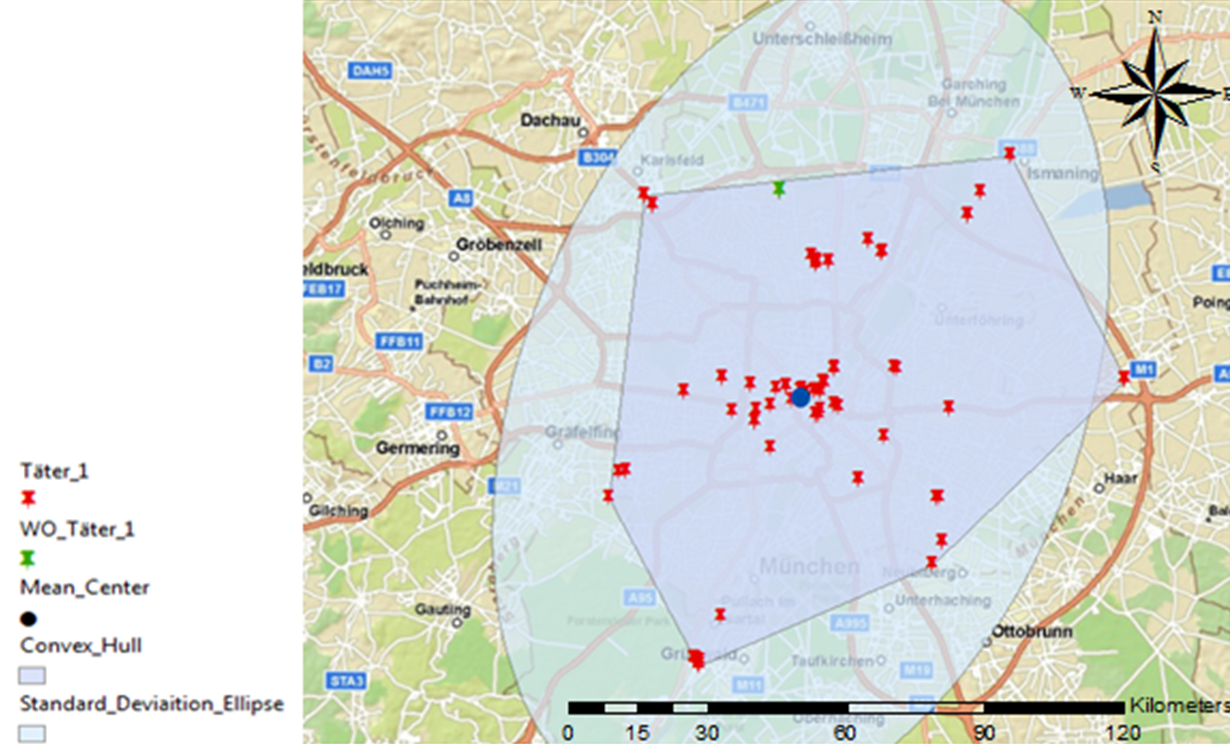Click the green residence pin on the map
The width and height of the screenshot is (1230, 744).
tap(780, 188)
